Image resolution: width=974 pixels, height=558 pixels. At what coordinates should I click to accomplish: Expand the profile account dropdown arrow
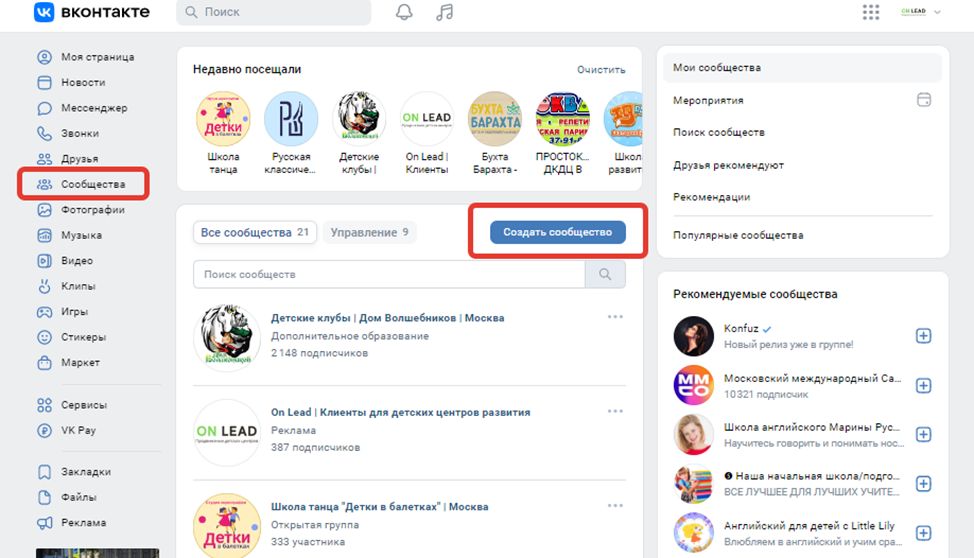point(937,12)
